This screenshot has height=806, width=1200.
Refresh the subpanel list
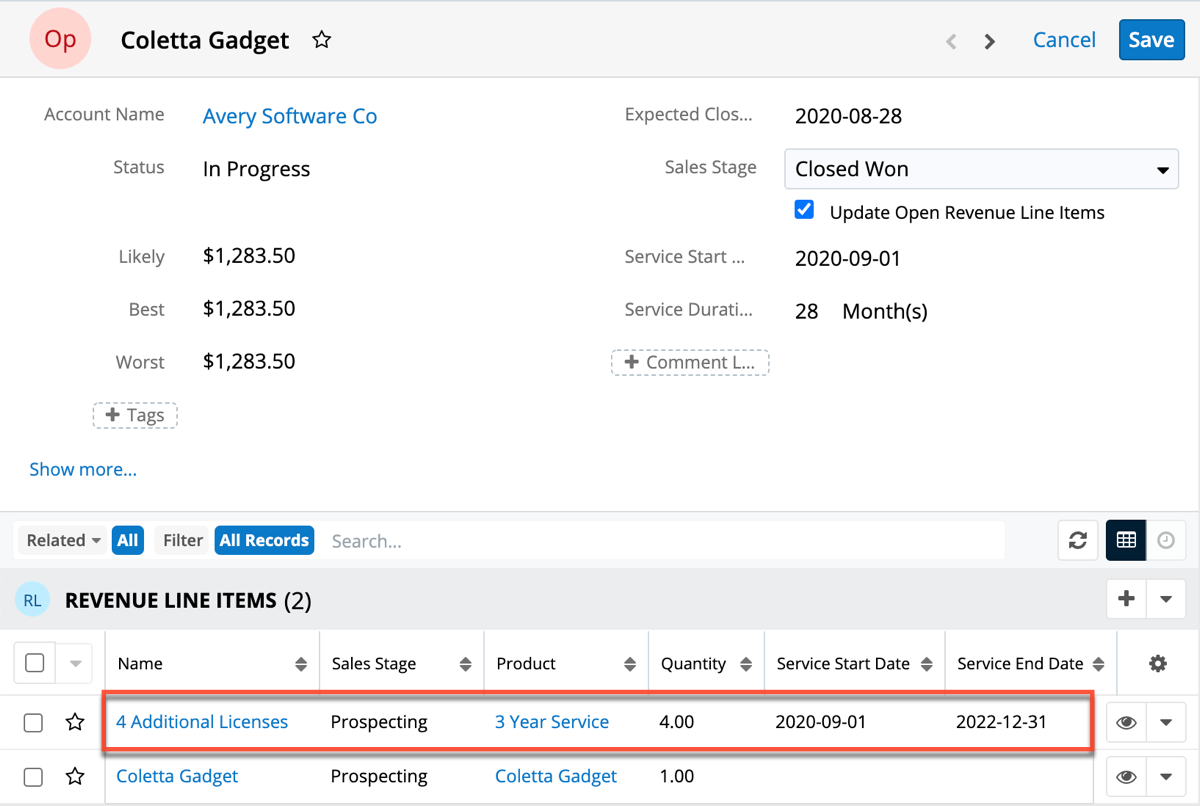pos(1078,541)
